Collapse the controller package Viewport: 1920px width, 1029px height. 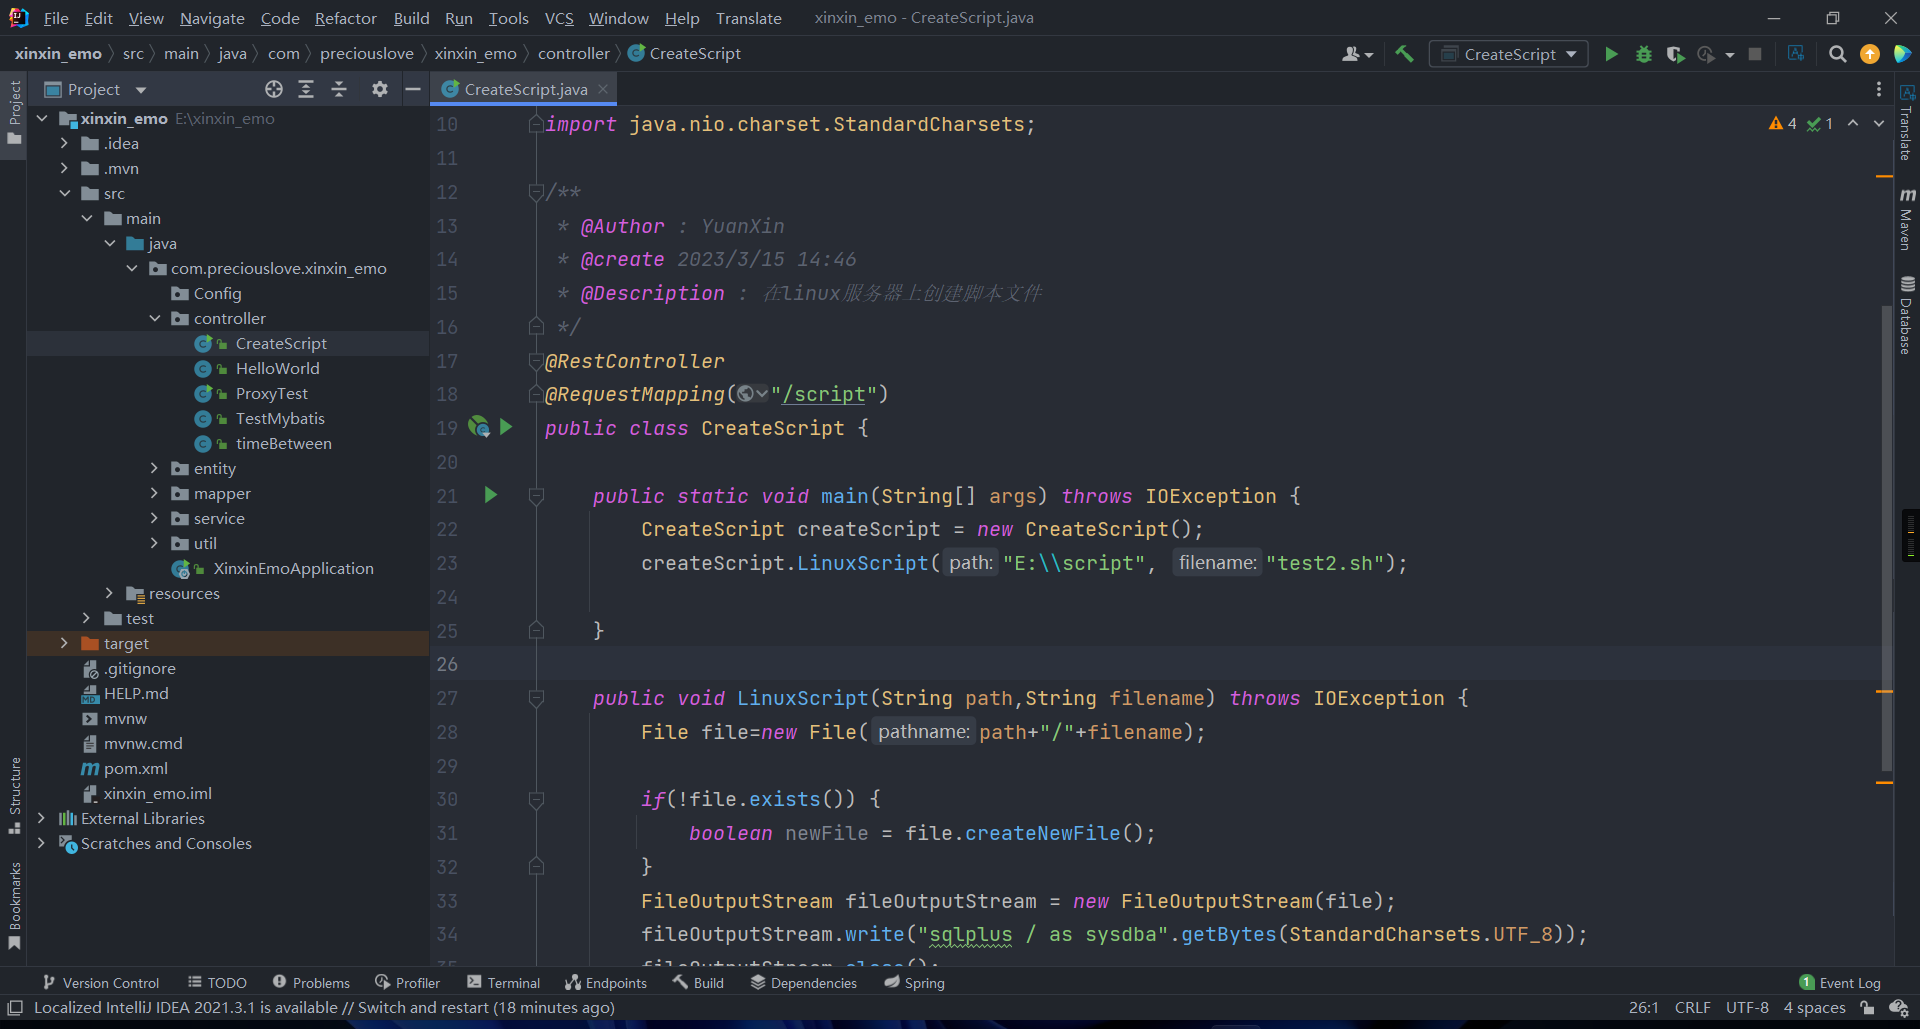coord(154,318)
